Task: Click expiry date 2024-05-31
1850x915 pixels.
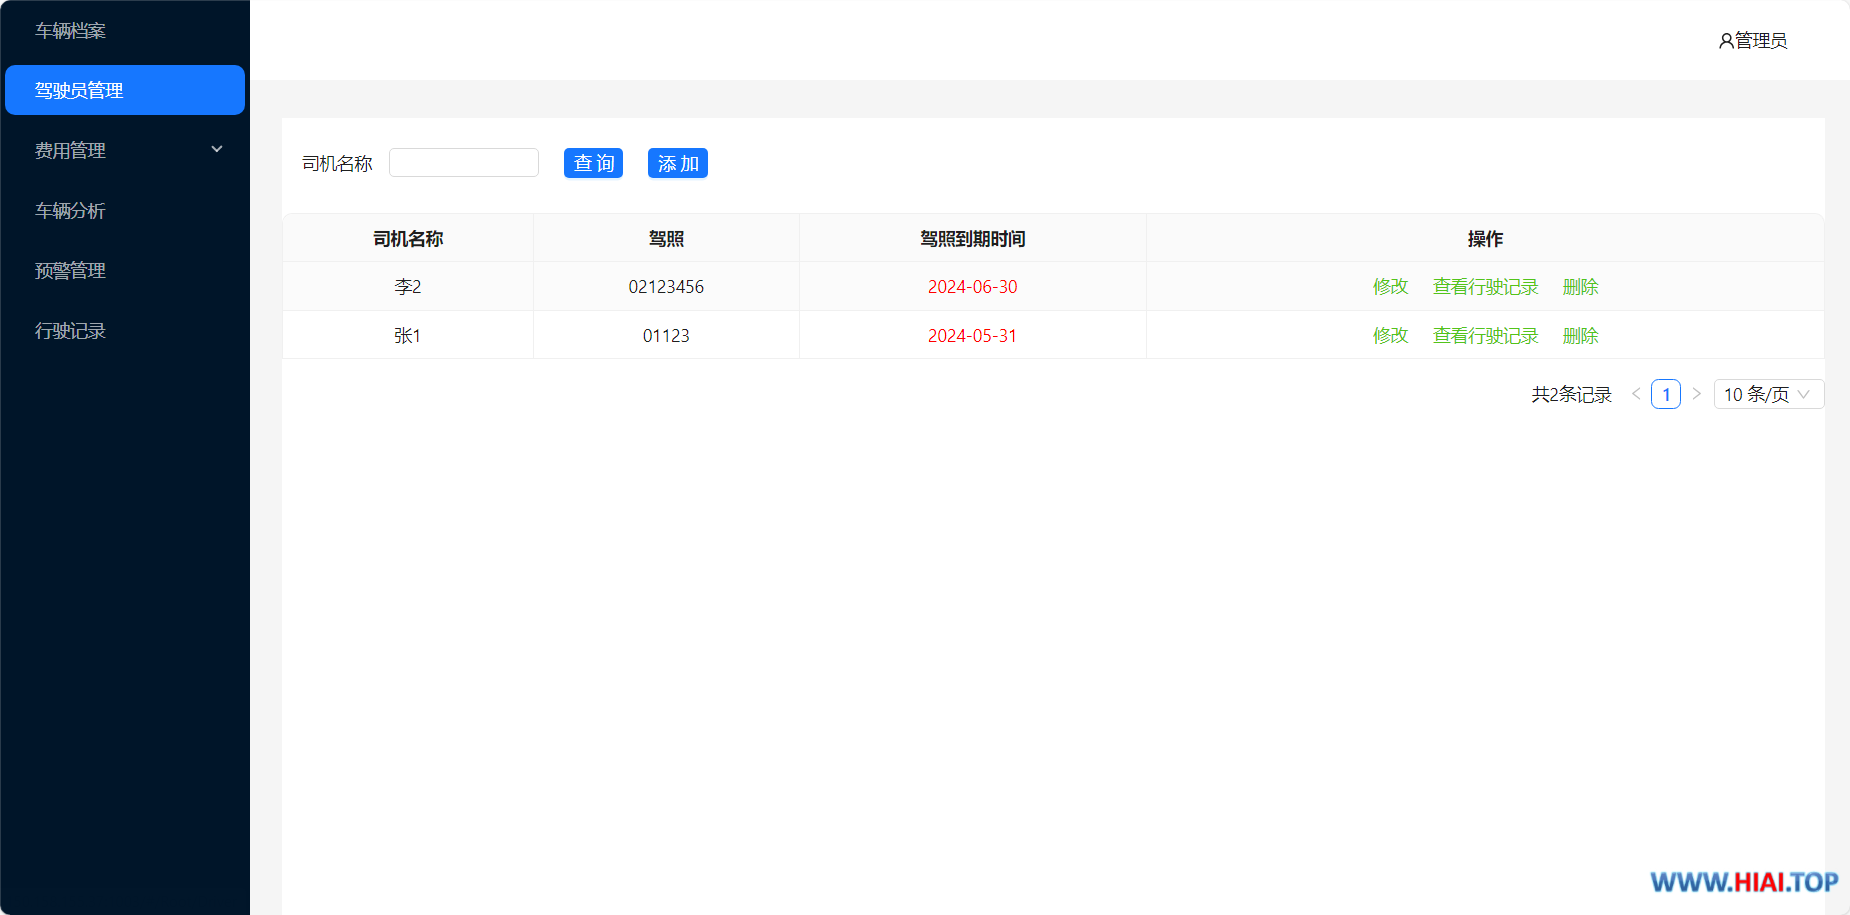Action: [x=973, y=336]
